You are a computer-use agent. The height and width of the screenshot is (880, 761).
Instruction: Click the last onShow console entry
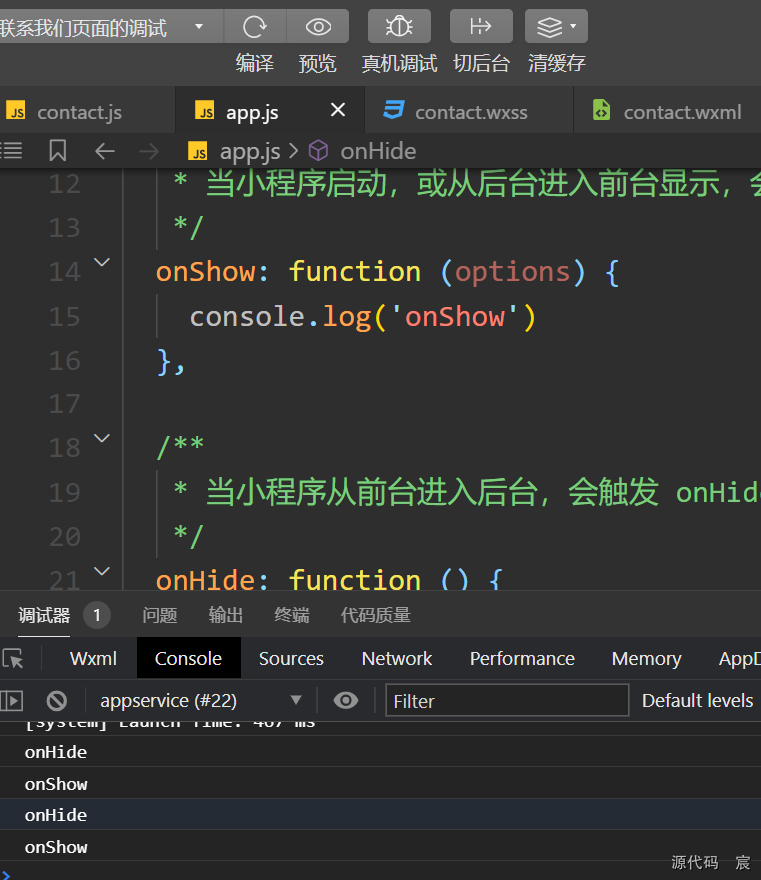[380, 846]
